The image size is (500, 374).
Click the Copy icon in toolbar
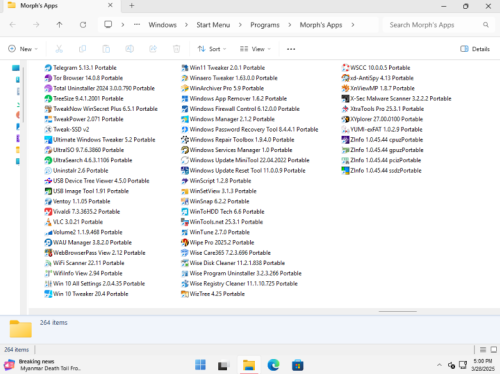coord(82,49)
